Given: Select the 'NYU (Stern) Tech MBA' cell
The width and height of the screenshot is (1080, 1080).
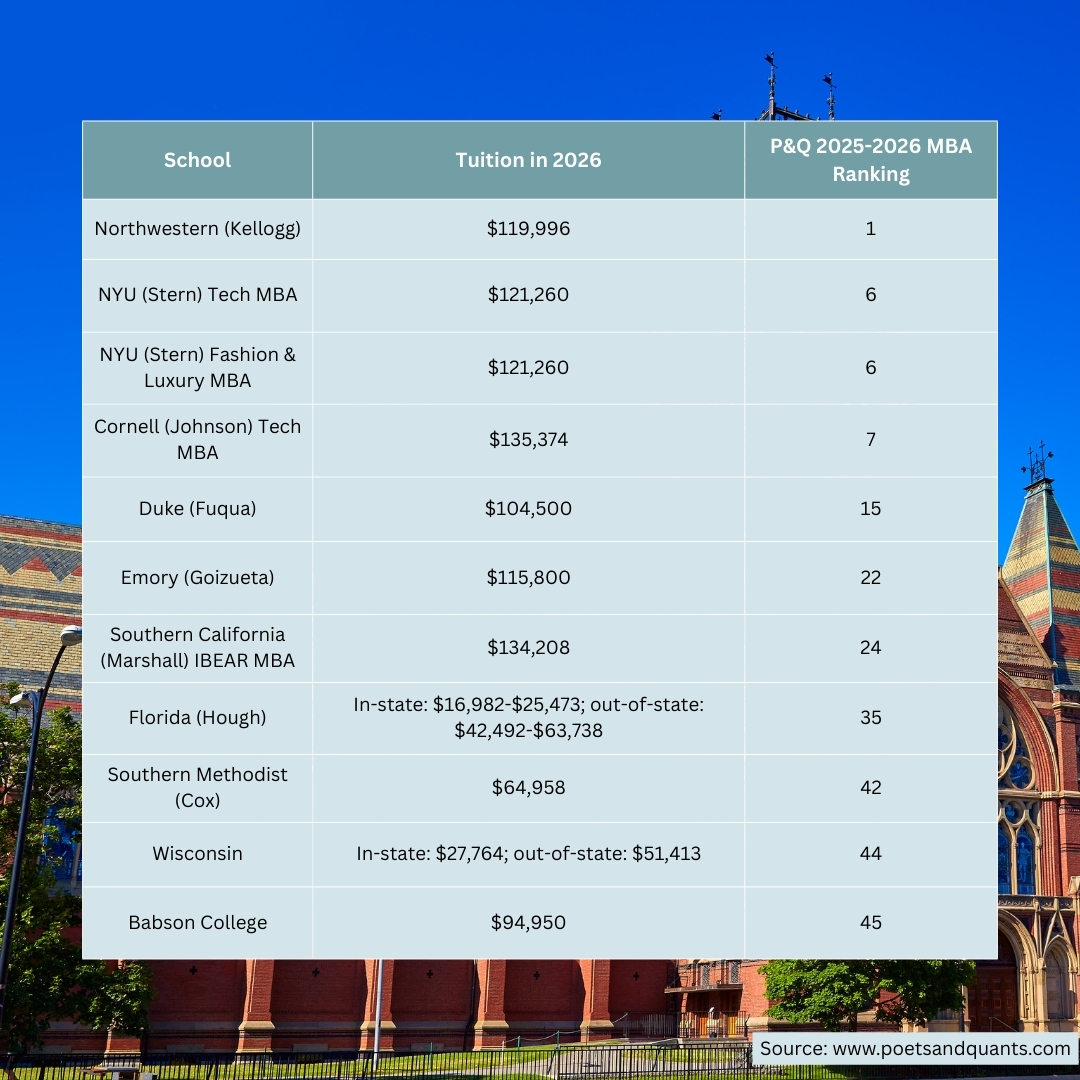Looking at the screenshot, I should pos(197,295).
